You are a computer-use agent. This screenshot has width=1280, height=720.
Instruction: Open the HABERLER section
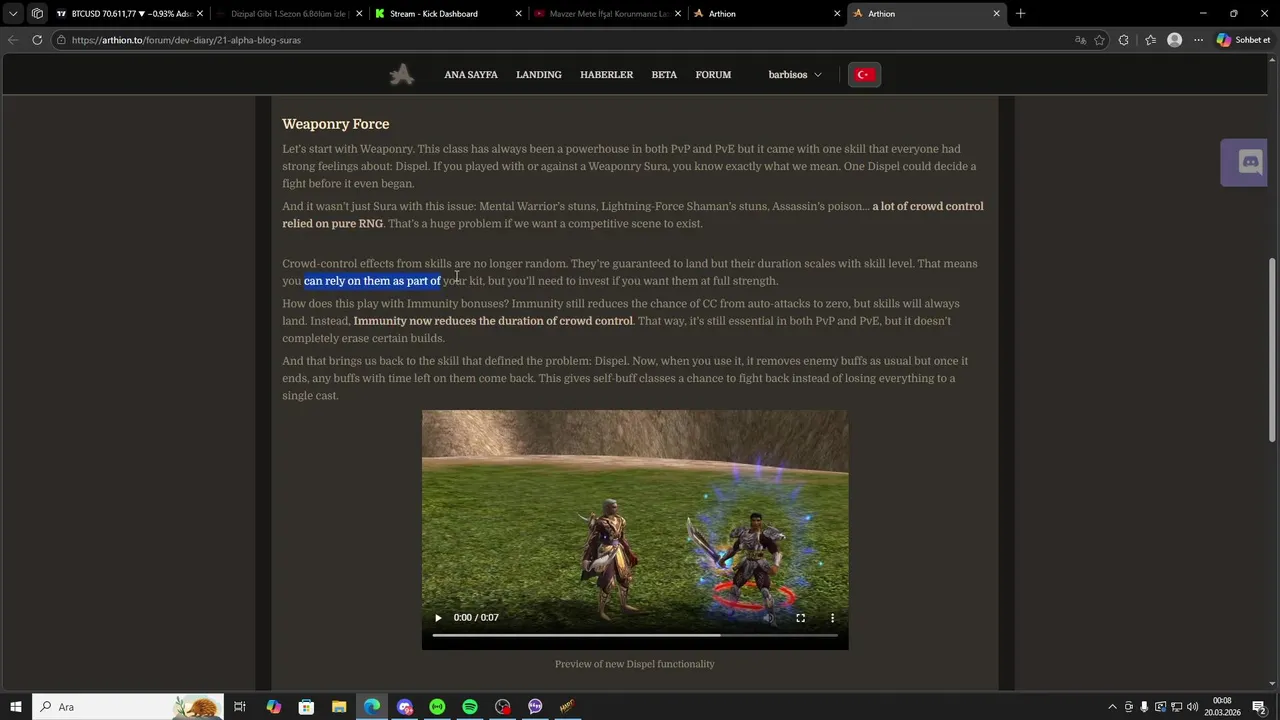[x=607, y=75]
